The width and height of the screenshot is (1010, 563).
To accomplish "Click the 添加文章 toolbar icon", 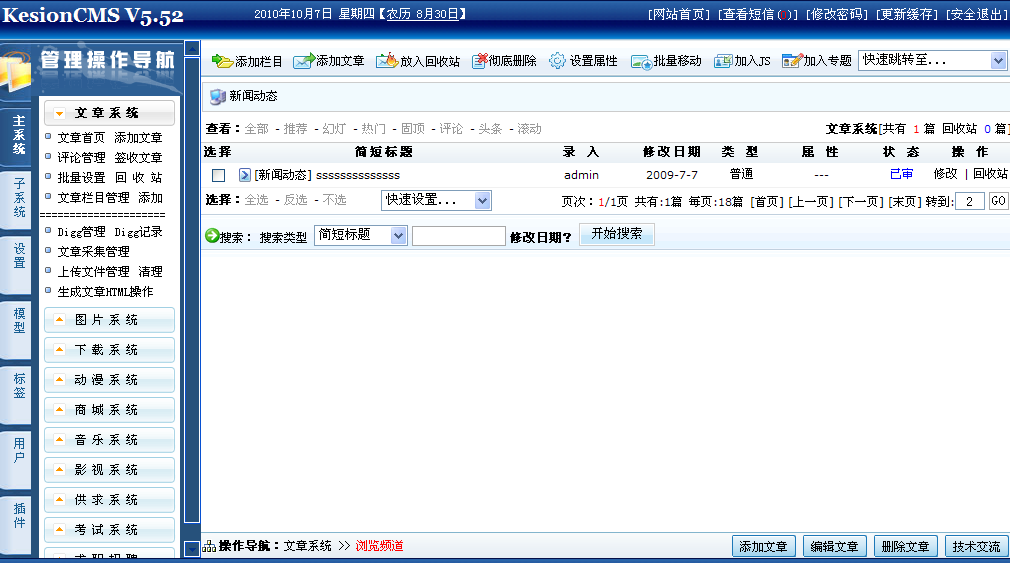I will (x=304, y=61).
